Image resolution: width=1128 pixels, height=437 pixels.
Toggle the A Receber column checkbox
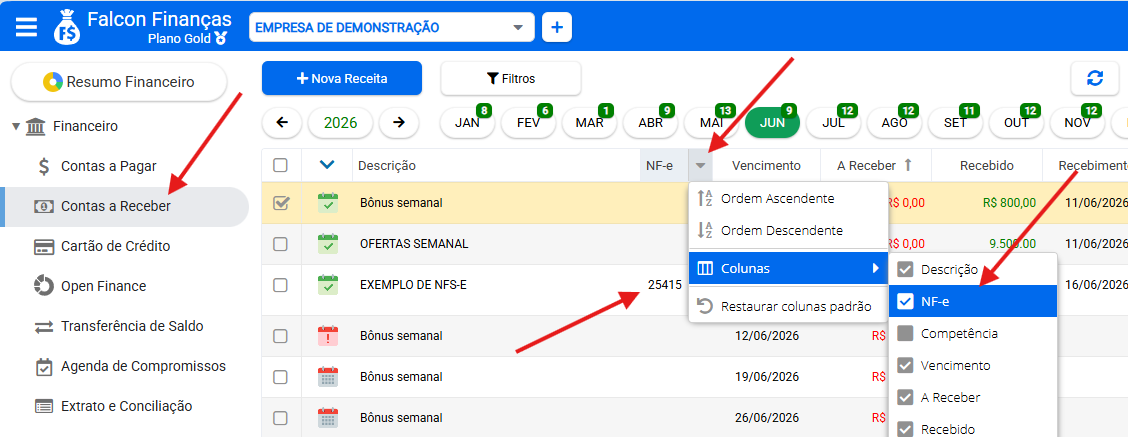(906, 397)
